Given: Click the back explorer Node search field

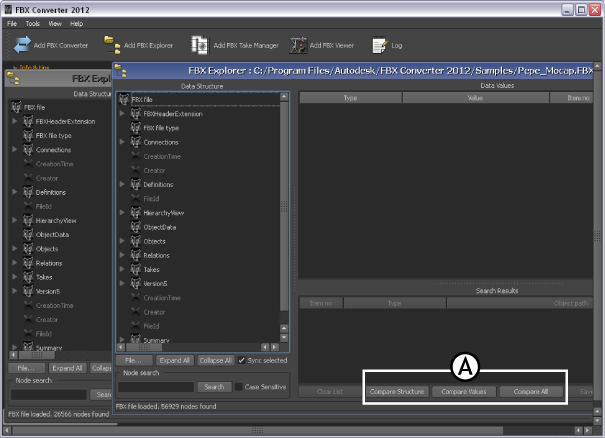Looking at the screenshot, I should pos(49,394).
